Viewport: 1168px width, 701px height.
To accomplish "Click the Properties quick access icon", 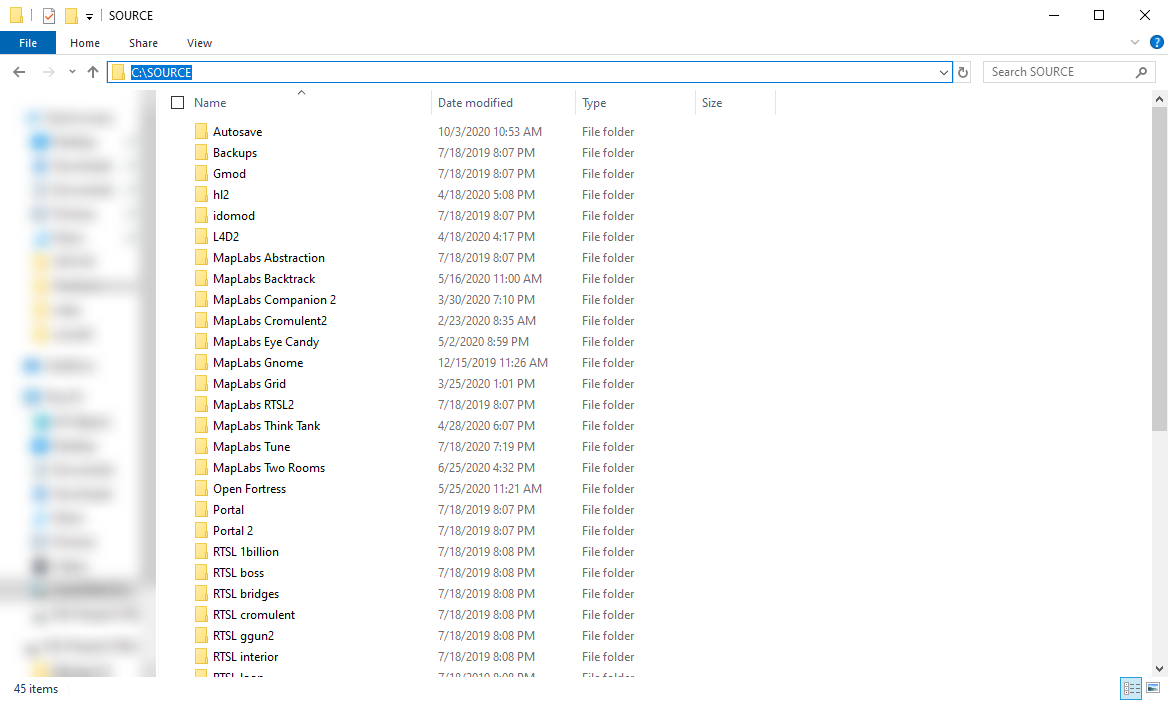I will tap(48, 16).
